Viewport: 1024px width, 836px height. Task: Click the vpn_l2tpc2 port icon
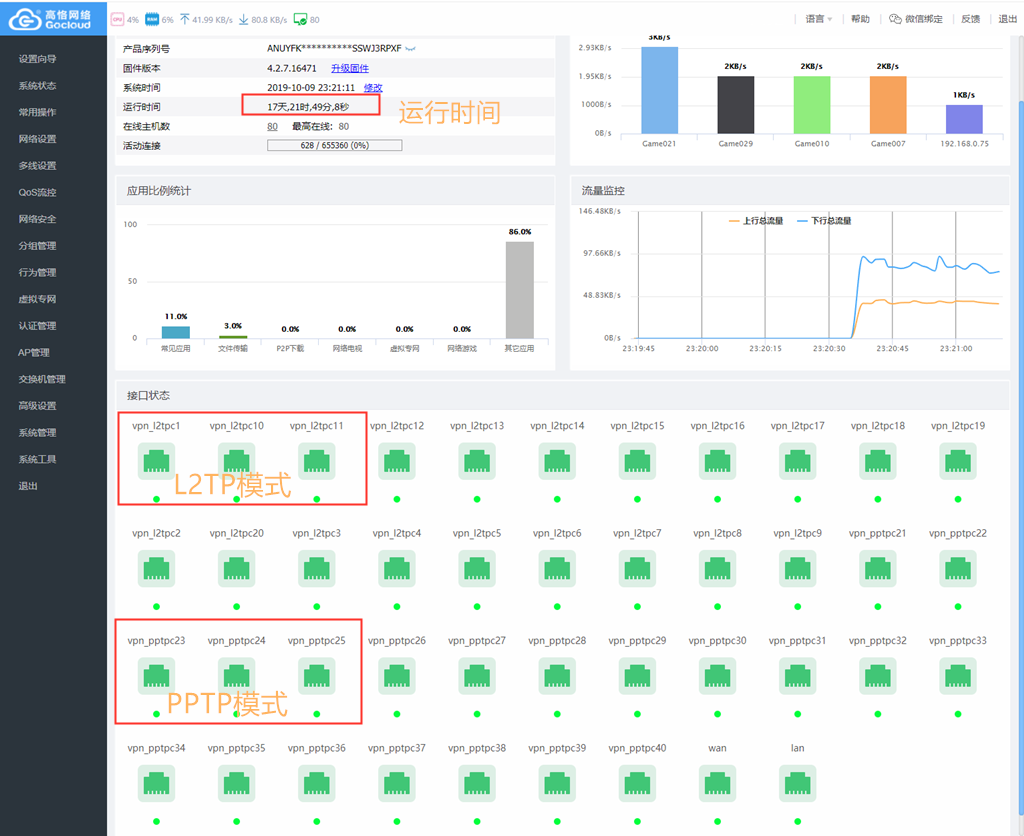point(156,568)
